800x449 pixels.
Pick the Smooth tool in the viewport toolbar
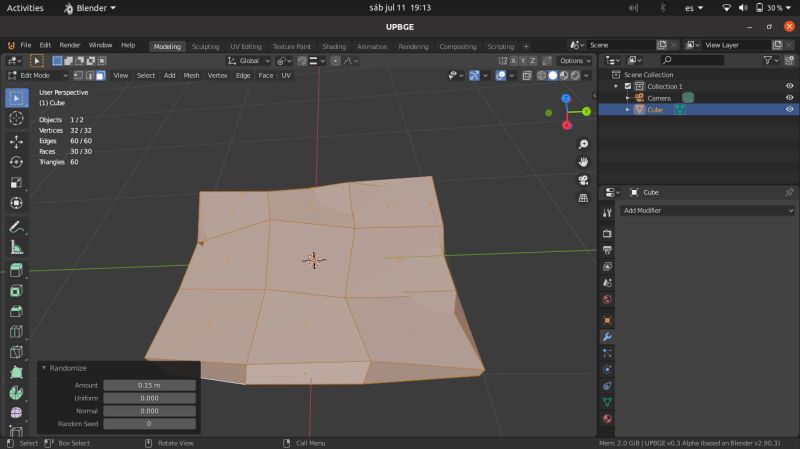pyautogui.click(x=16, y=412)
